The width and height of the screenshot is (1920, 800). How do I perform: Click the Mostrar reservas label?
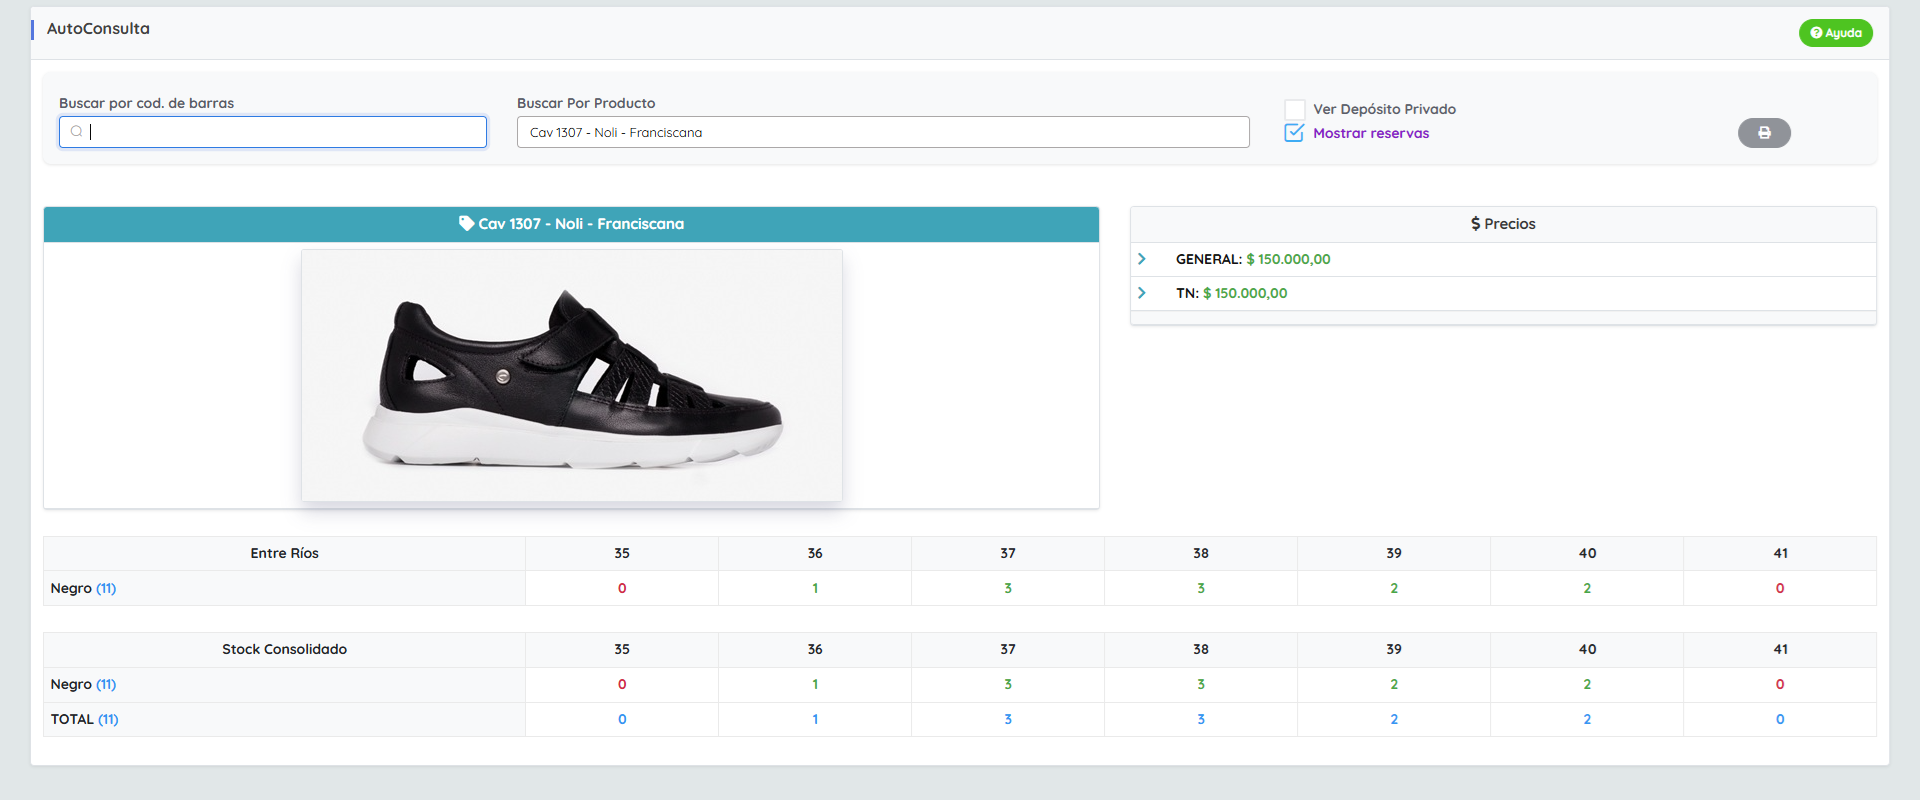pyautogui.click(x=1370, y=133)
